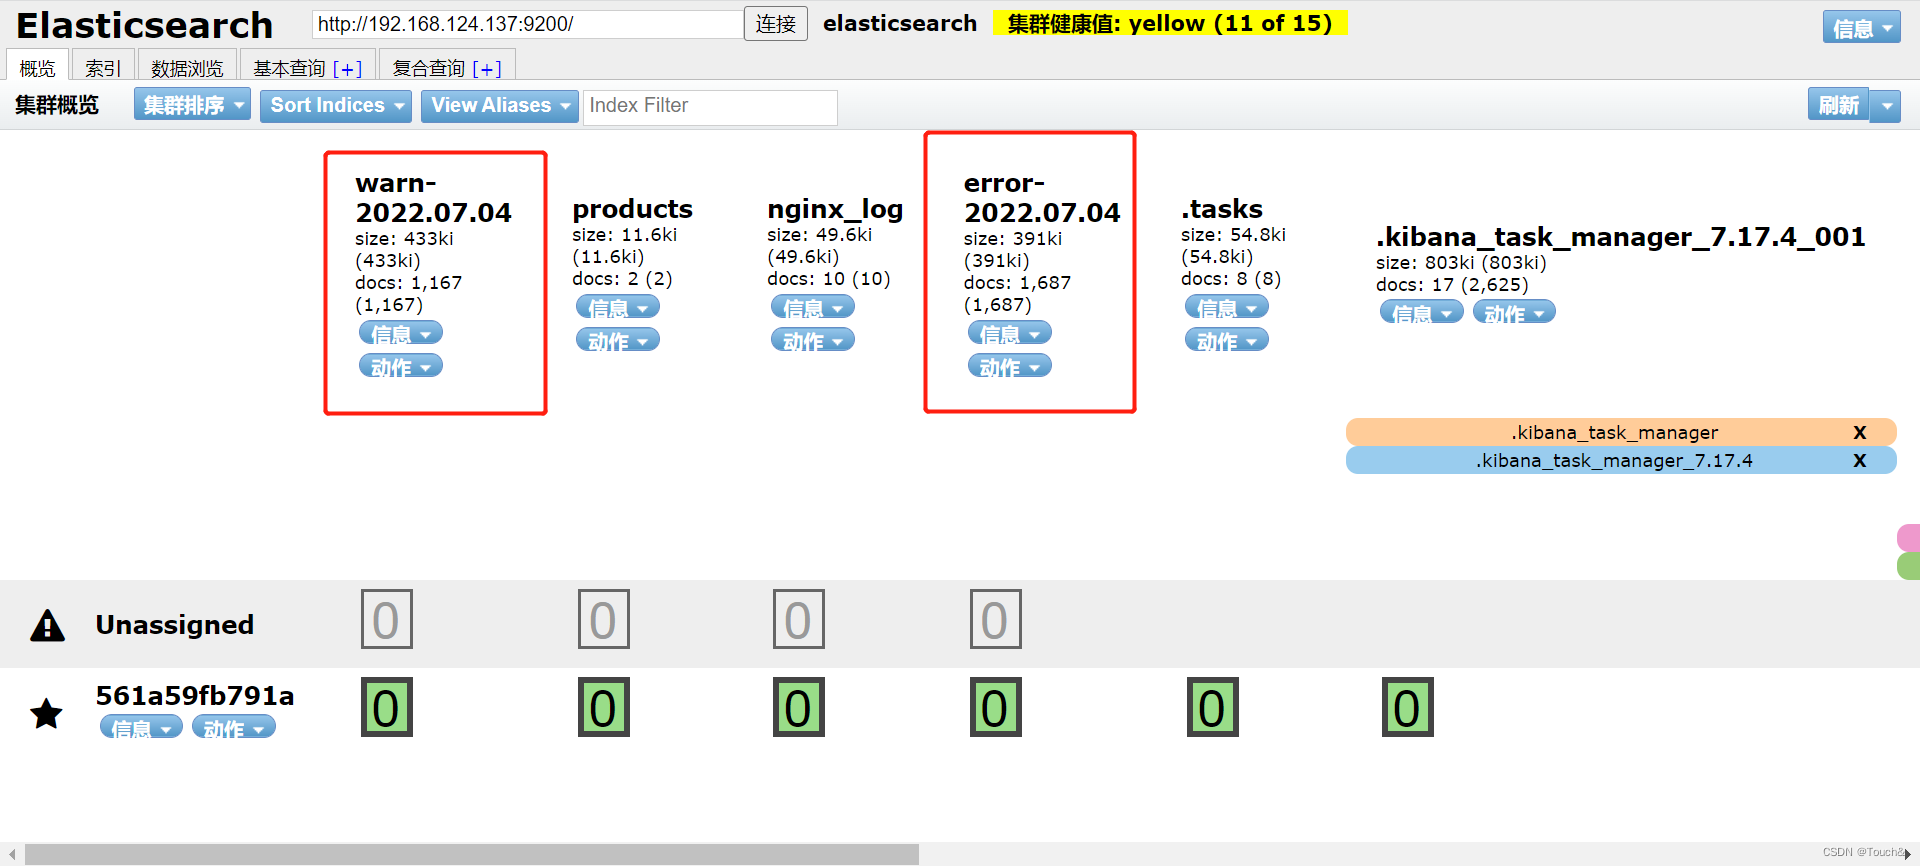Click the elasticsearch cluster name text
Image resolution: width=1920 pixels, height=866 pixels.
tap(900, 23)
